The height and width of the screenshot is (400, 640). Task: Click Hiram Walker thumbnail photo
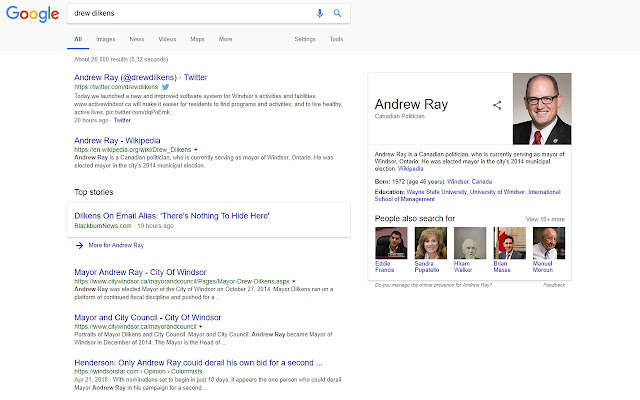(x=470, y=243)
